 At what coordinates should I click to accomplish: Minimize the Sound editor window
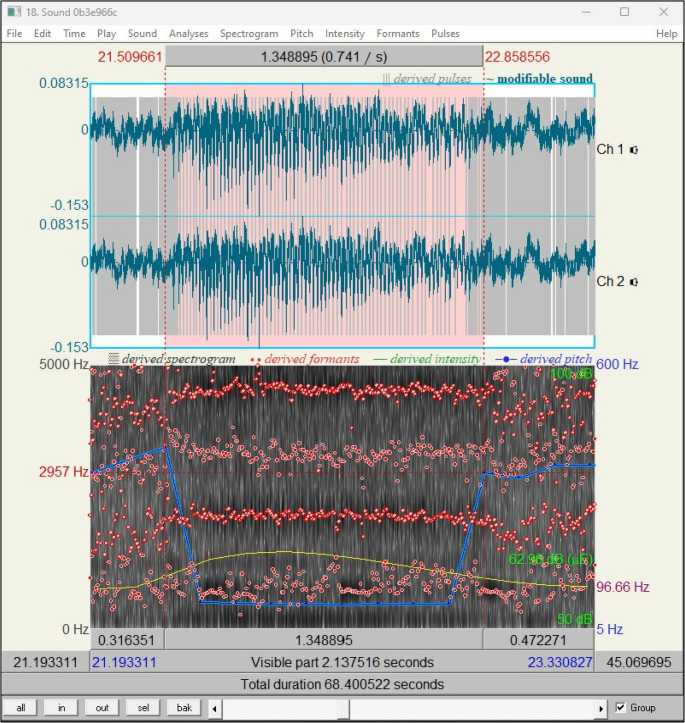(x=586, y=12)
